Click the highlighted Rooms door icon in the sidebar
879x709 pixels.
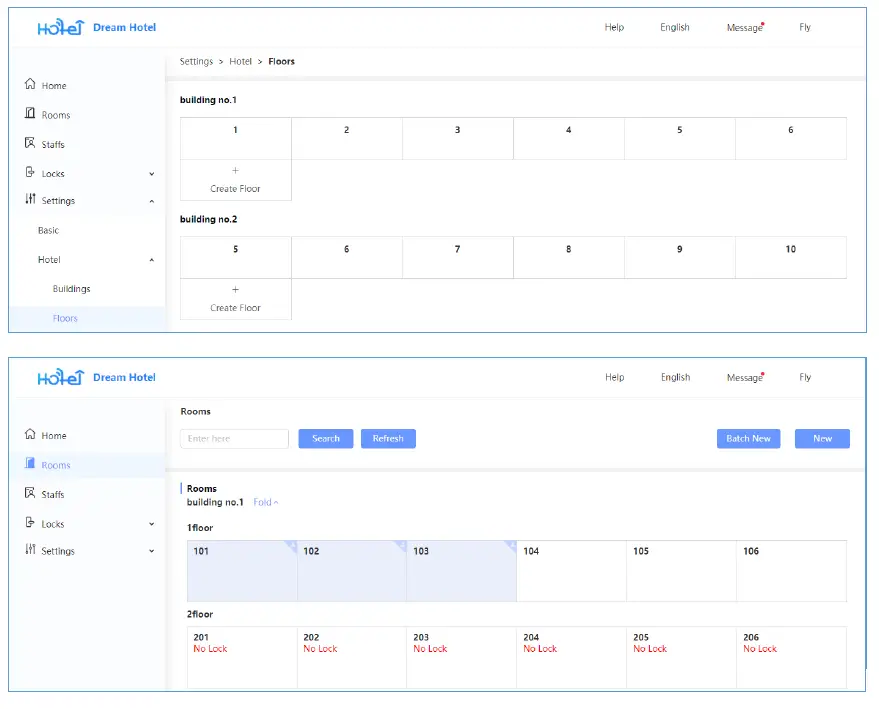coord(30,464)
